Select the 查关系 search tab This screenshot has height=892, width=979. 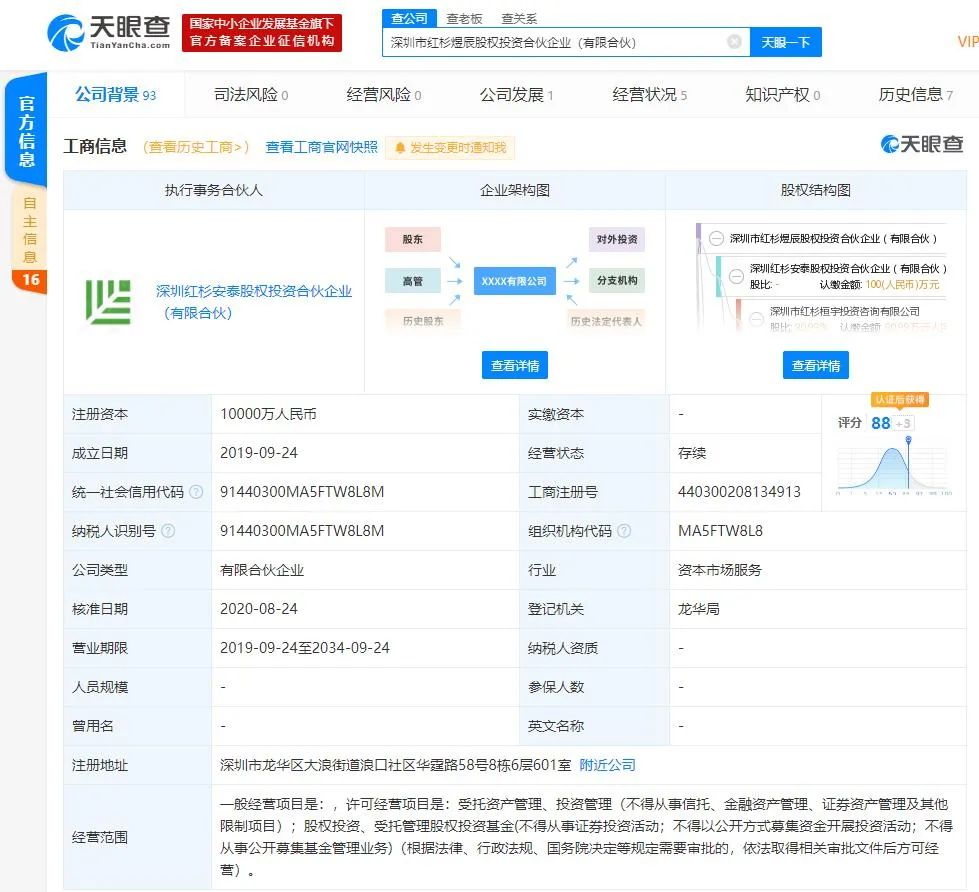[x=519, y=19]
